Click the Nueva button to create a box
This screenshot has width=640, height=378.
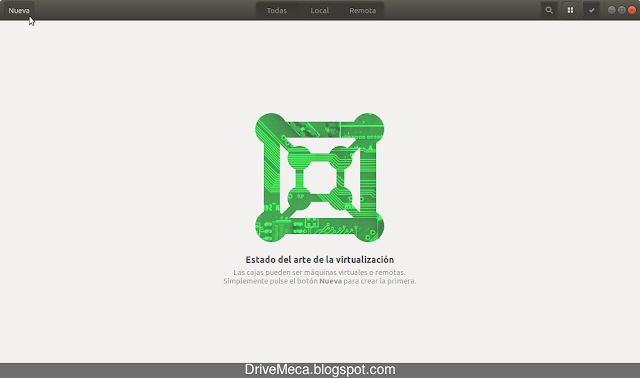point(19,10)
